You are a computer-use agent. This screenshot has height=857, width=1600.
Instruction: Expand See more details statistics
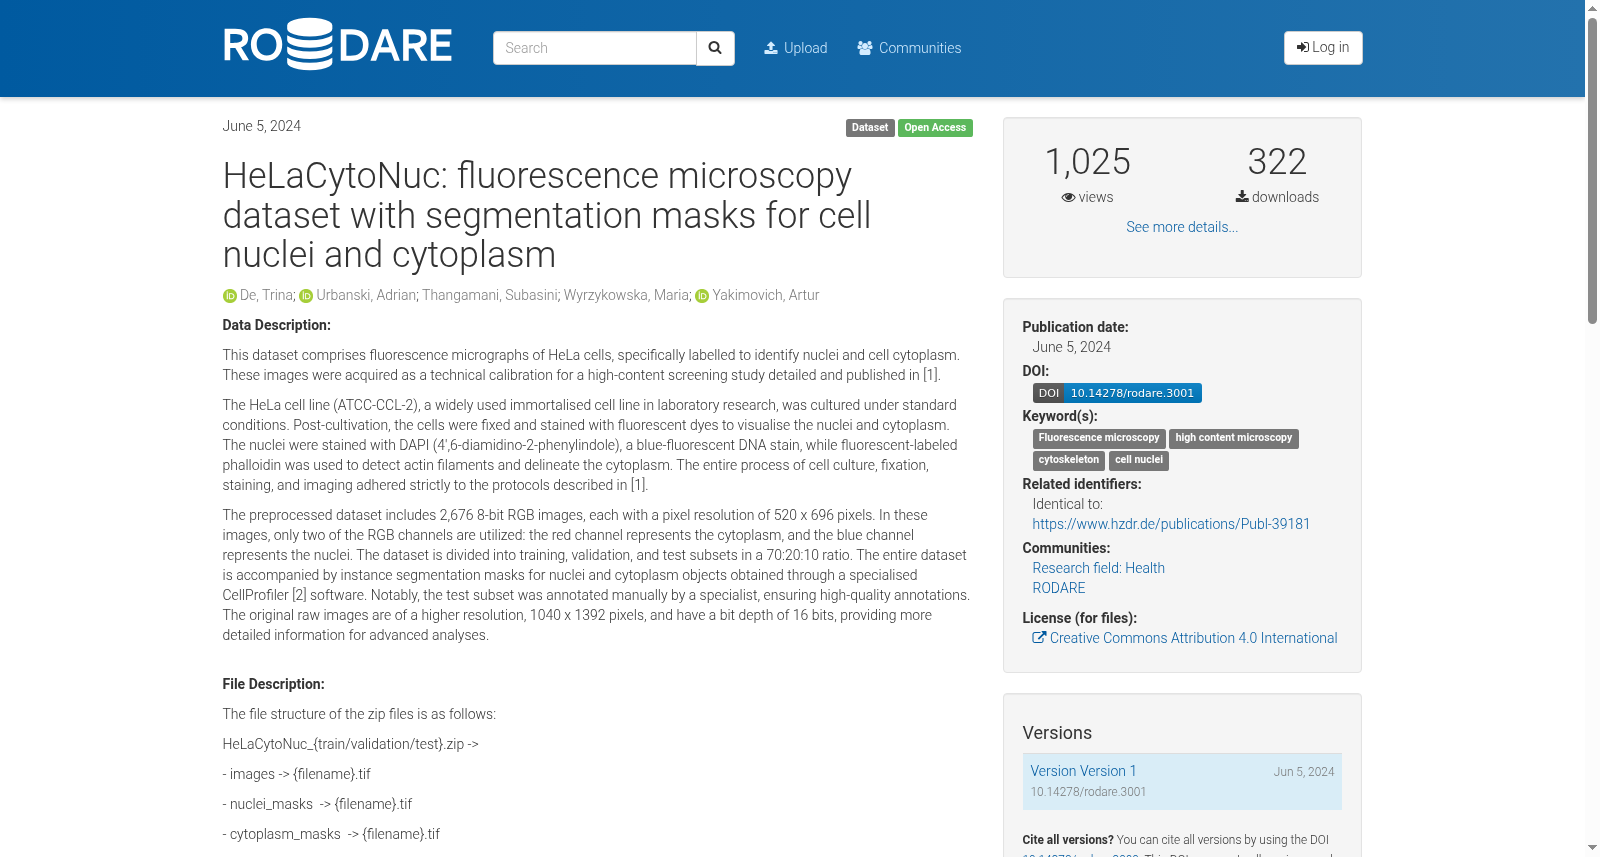(1182, 227)
